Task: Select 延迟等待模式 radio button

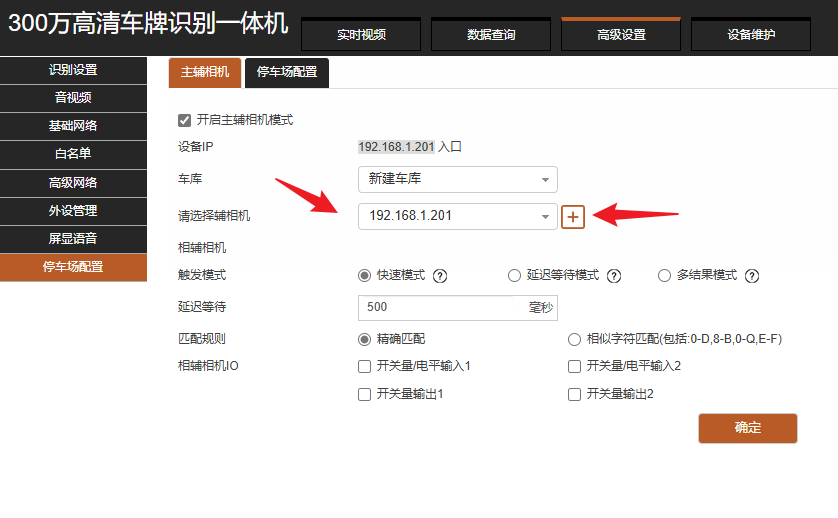Action: click(x=514, y=276)
